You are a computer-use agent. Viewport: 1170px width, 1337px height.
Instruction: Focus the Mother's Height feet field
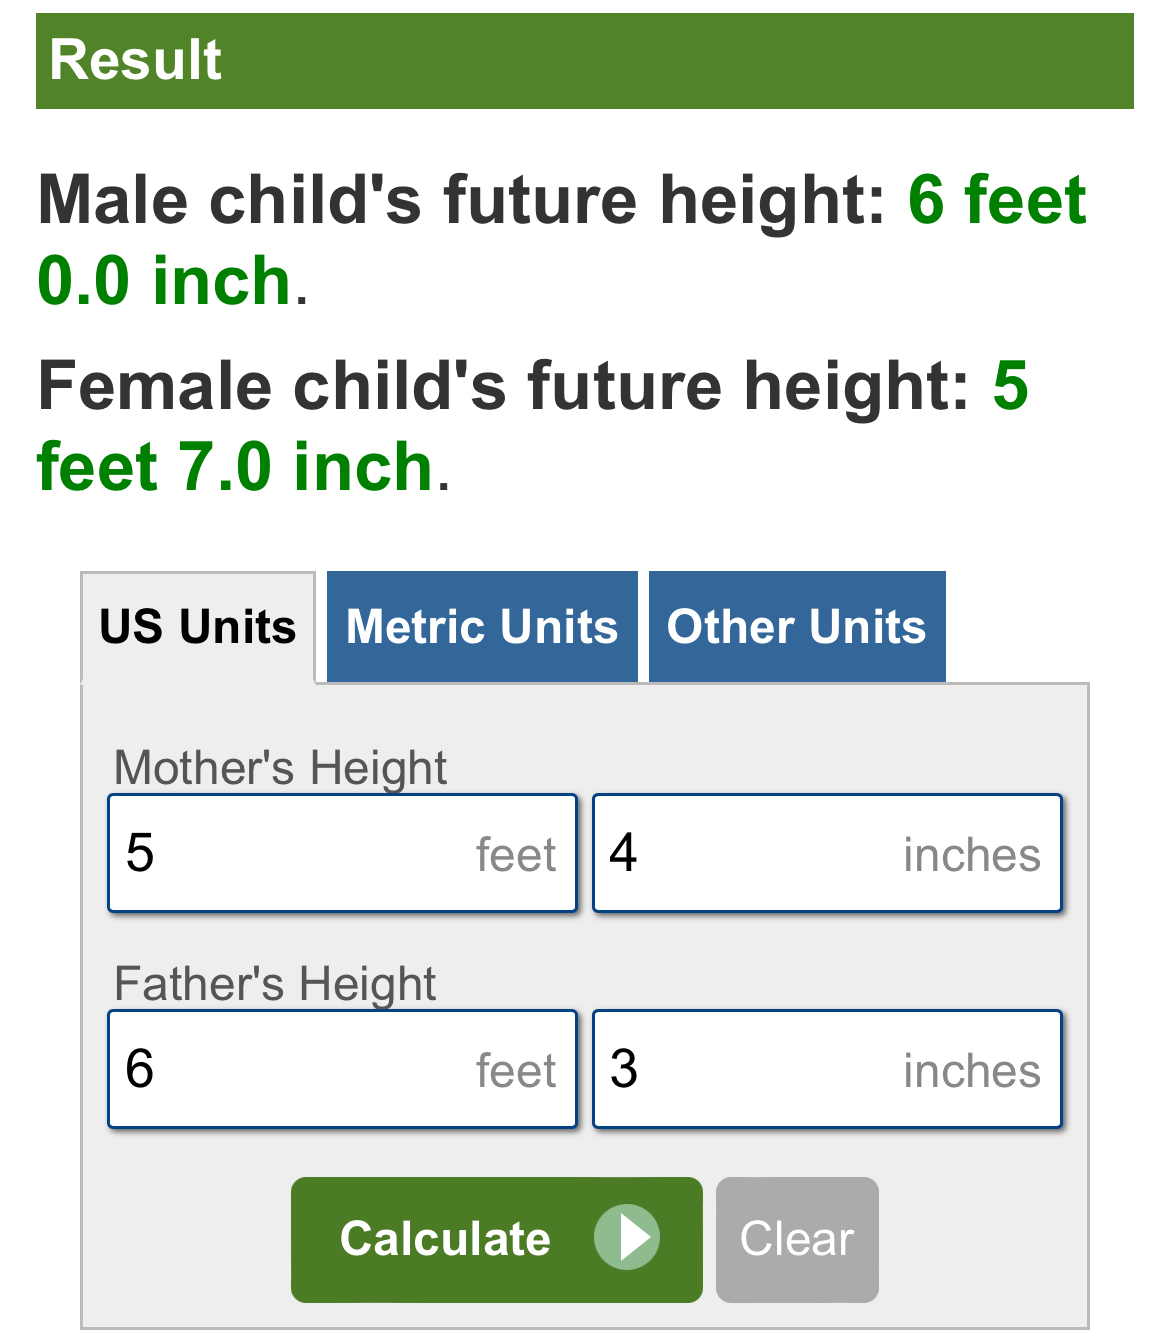[300, 853]
